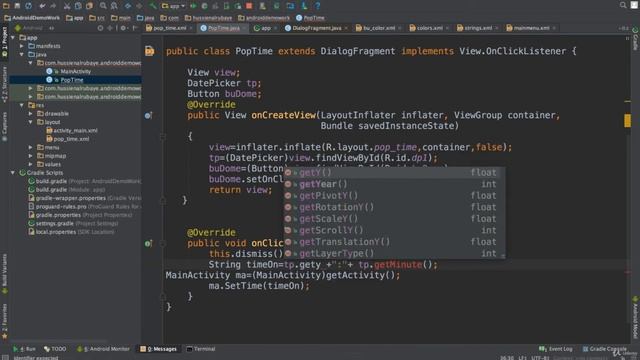
Task: Open the app run configuration dropdown
Action: click(173, 6)
